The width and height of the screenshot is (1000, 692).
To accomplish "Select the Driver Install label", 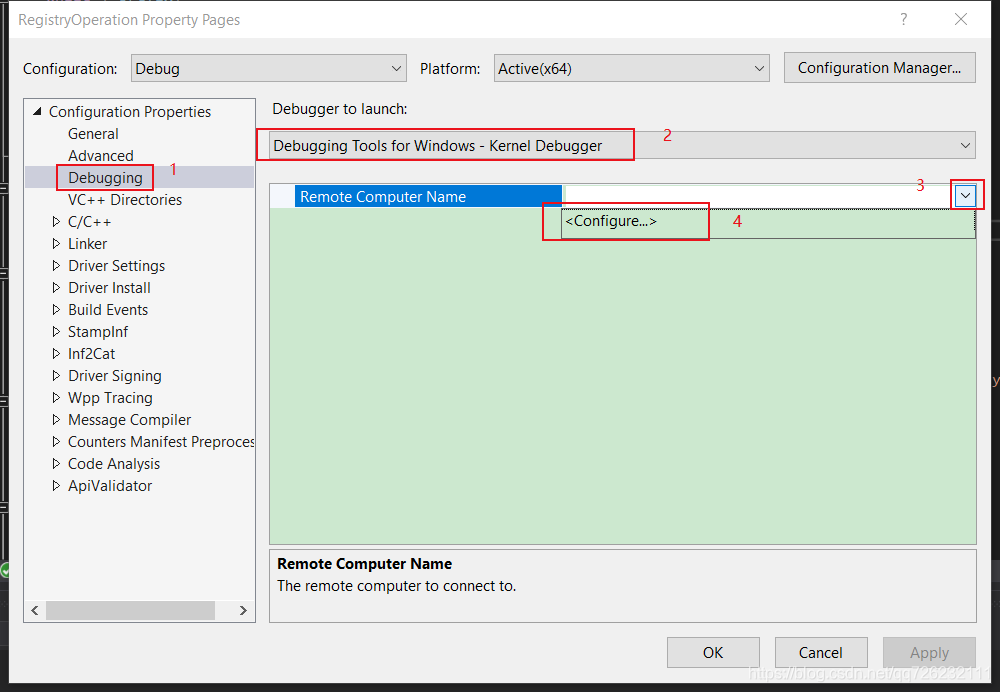I will [109, 288].
